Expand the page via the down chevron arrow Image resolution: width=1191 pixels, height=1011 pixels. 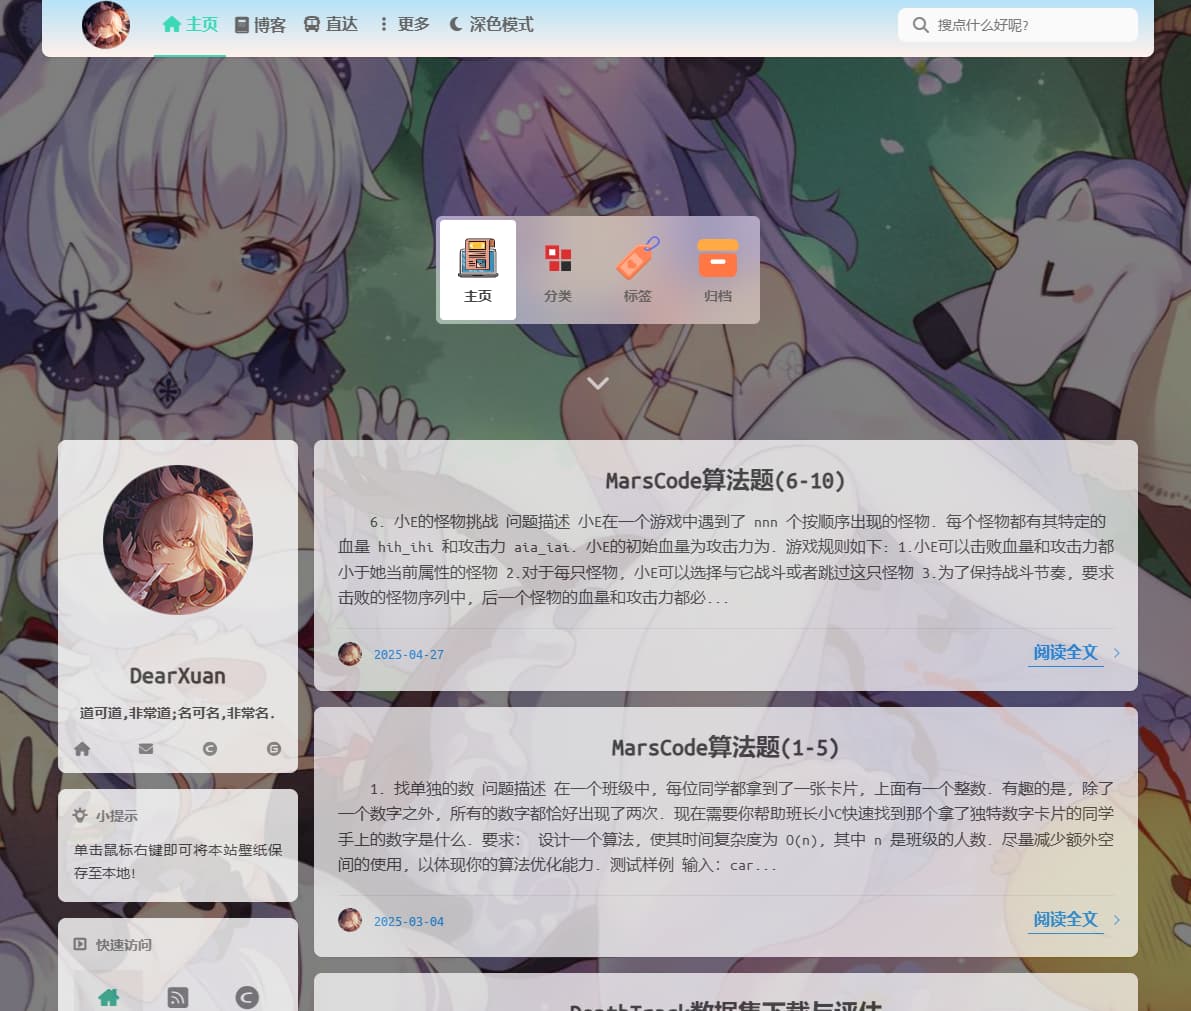coord(598,382)
